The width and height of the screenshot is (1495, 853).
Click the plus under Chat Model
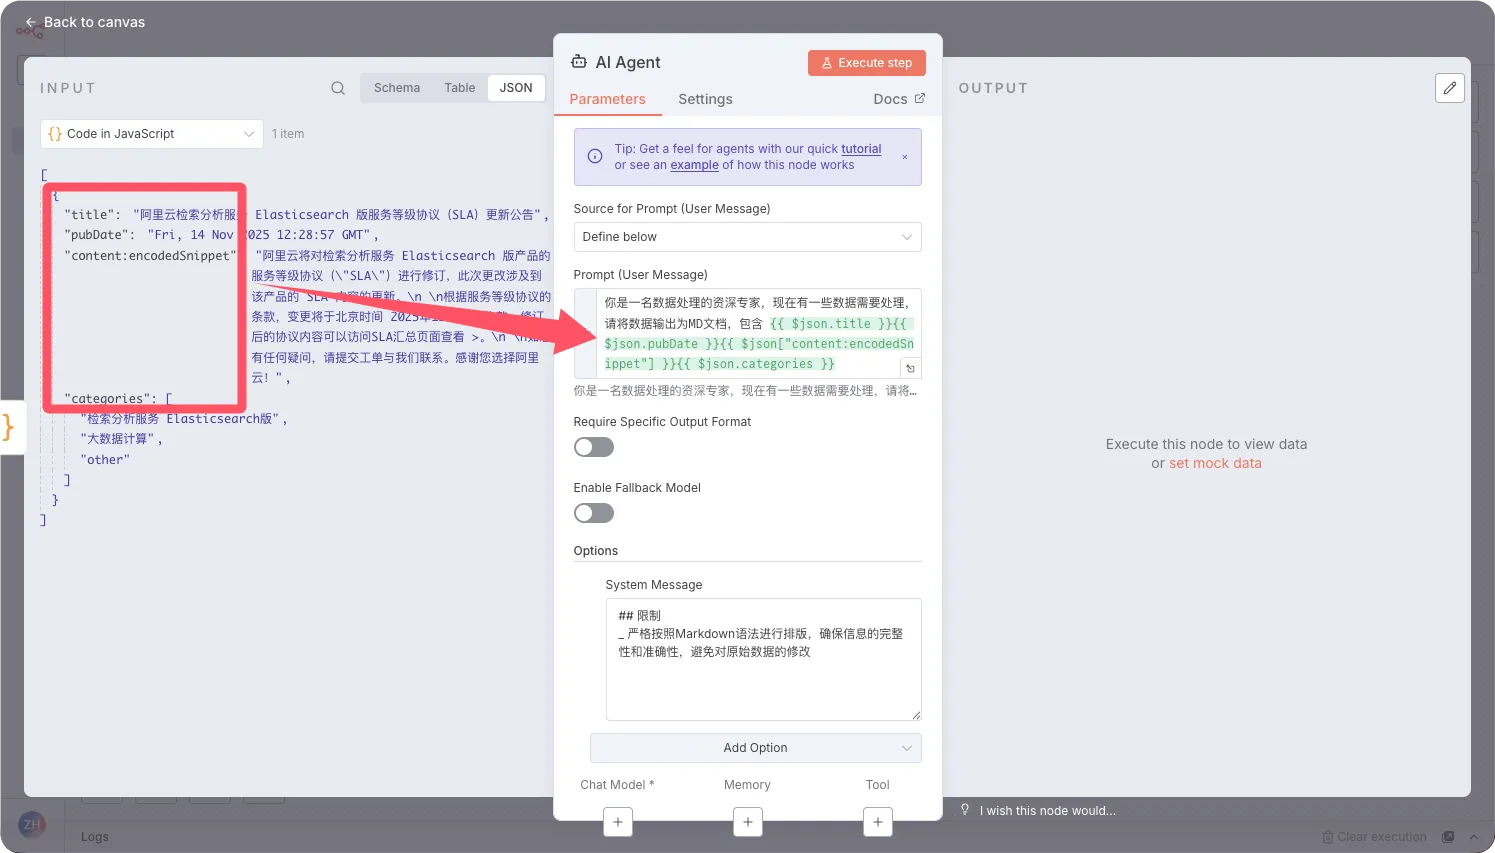tap(618, 822)
